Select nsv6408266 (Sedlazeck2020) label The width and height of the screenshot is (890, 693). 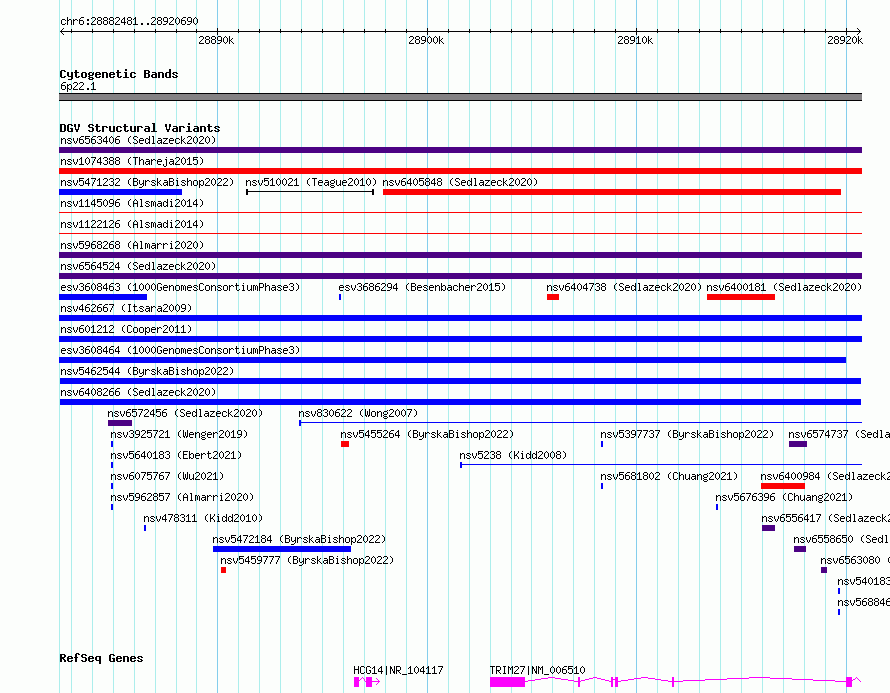(x=138, y=392)
